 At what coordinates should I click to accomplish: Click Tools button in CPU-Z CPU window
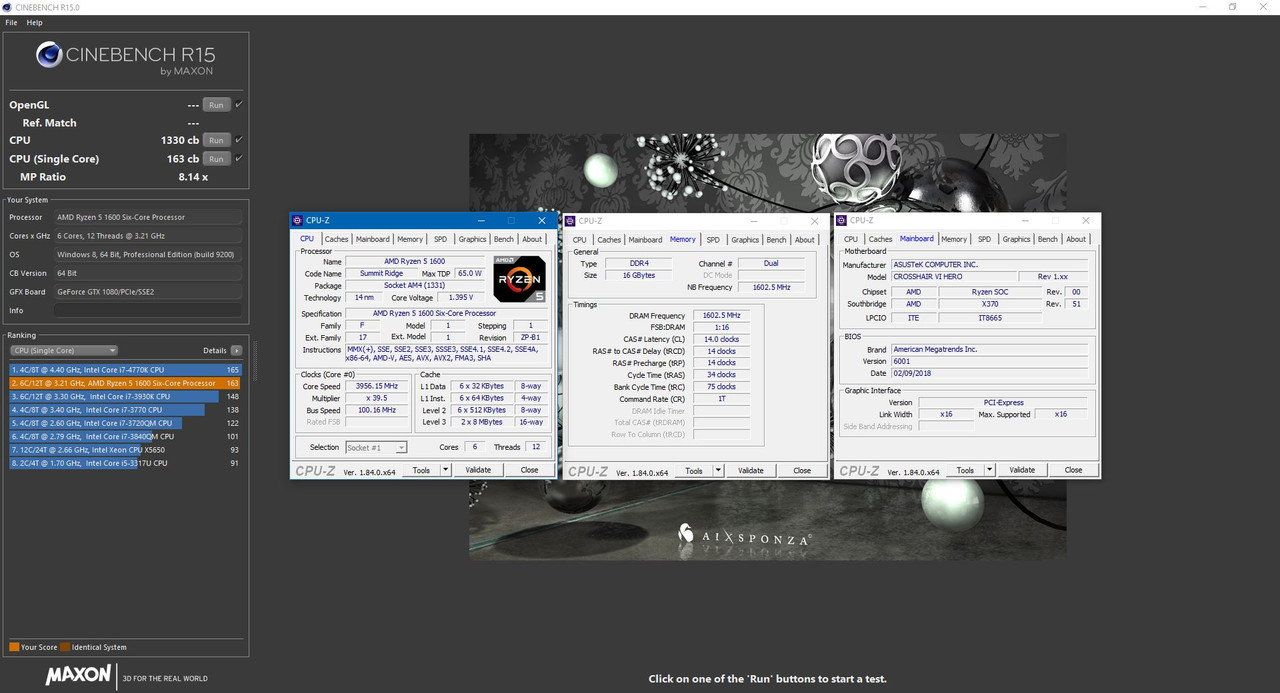(x=422, y=470)
